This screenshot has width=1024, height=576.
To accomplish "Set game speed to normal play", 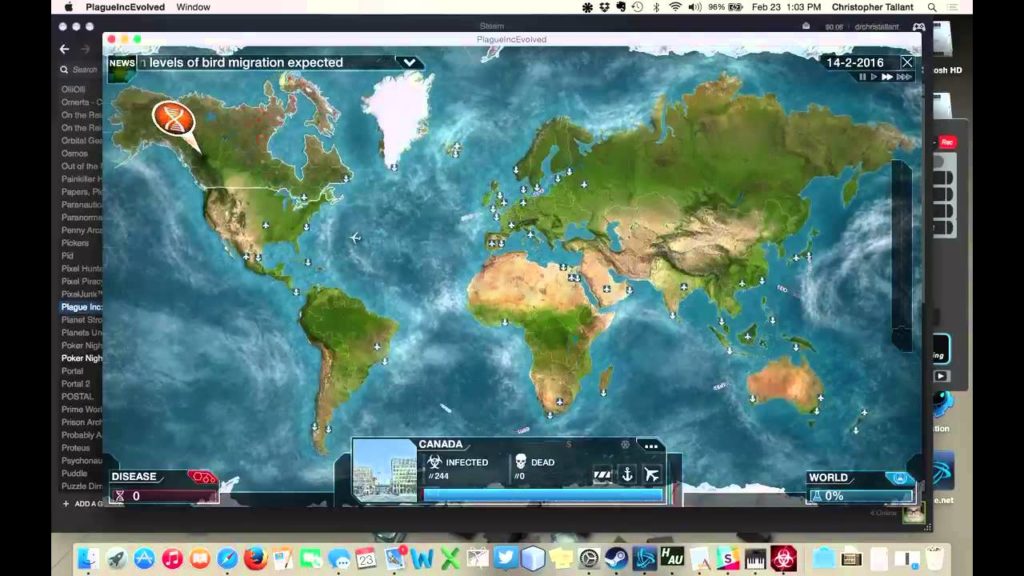I will 874,77.
